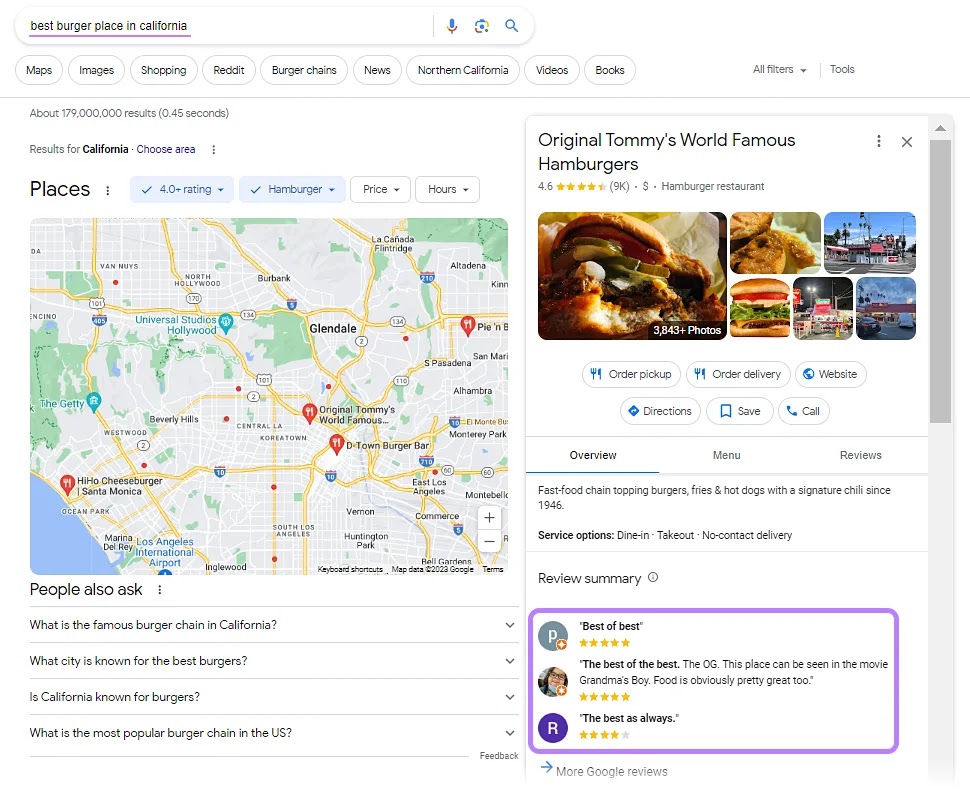Open the Hours filter dropdown
Image resolution: width=970 pixels, height=796 pixels.
(447, 190)
